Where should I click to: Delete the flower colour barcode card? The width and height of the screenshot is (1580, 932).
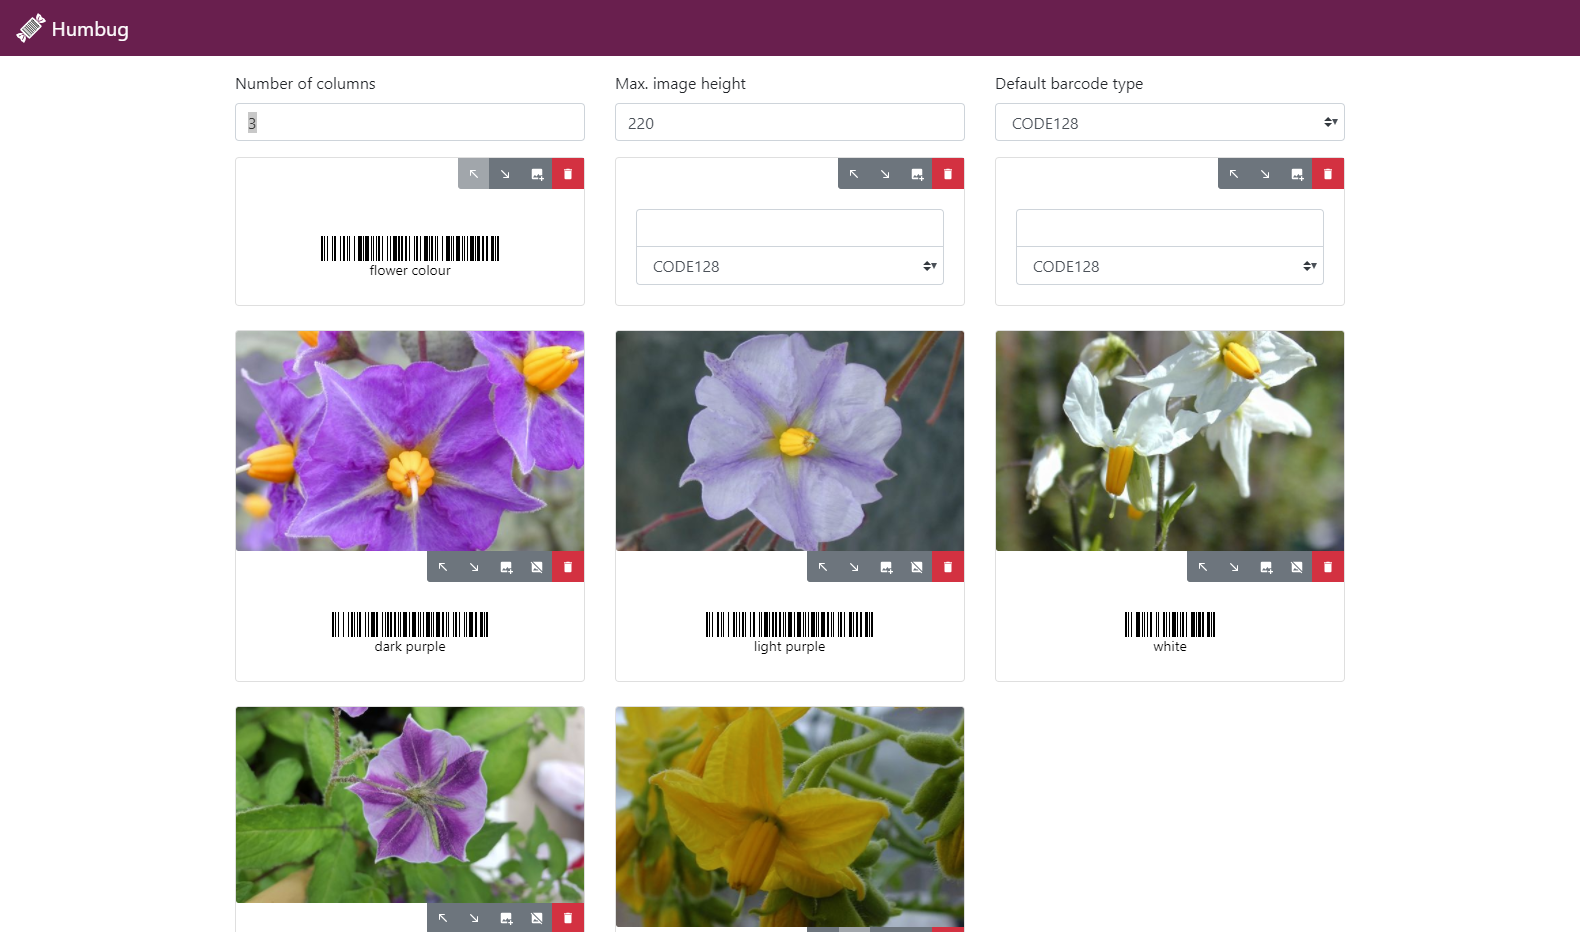point(568,174)
